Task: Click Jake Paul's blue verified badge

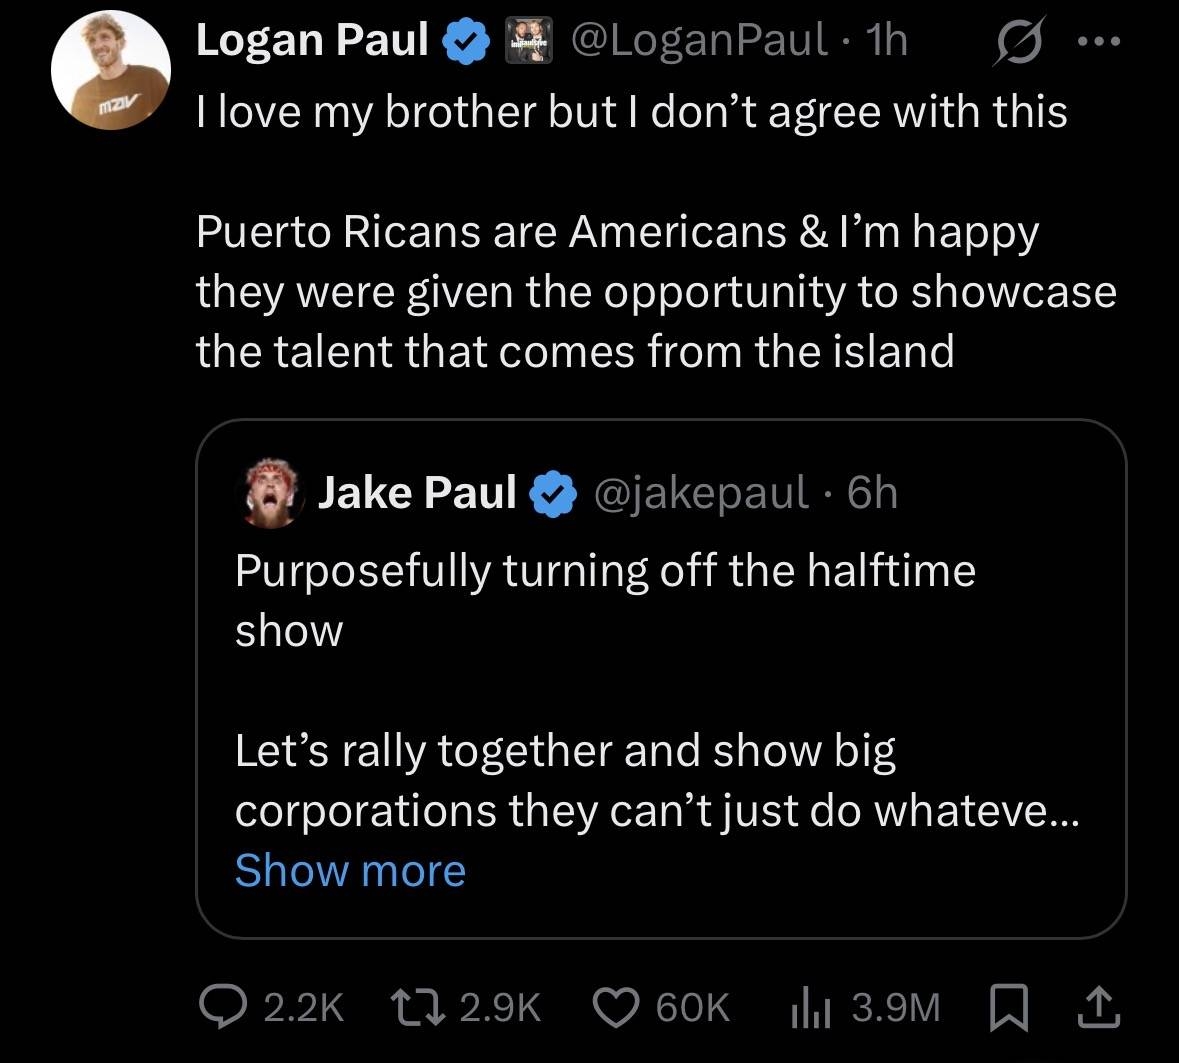Action: click(554, 493)
